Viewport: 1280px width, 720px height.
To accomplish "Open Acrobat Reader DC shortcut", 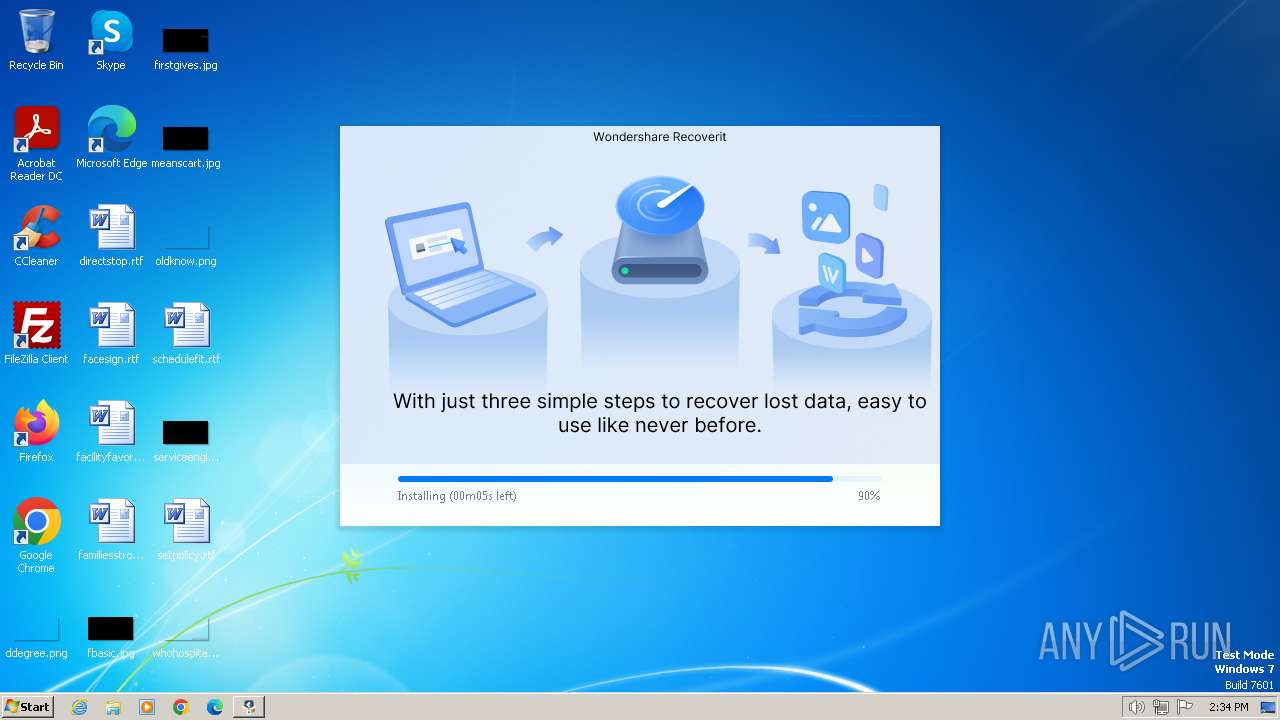I will (36, 144).
